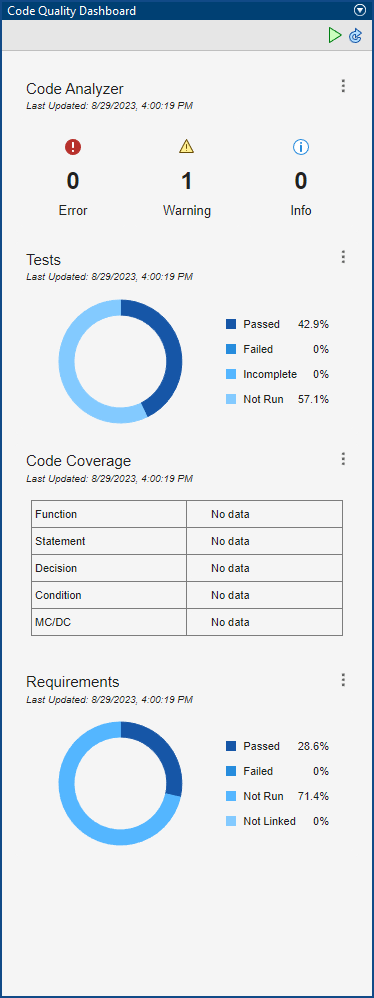This screenshot has height=998, width=374.
Task: Click the blue Info circle icon
Action: 301,148
